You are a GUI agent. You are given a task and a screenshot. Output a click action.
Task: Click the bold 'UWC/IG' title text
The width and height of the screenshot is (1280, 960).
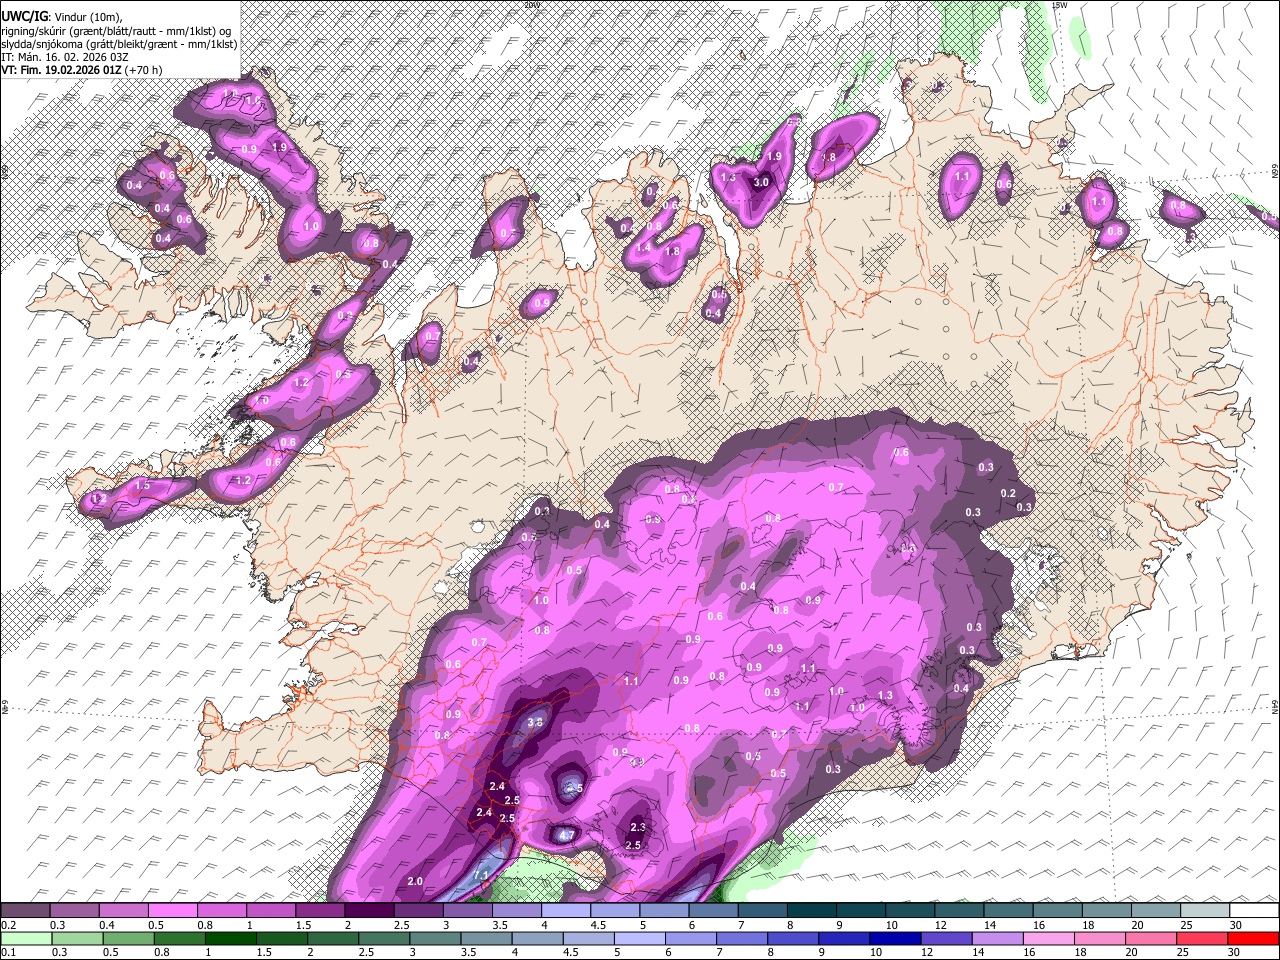24,16
